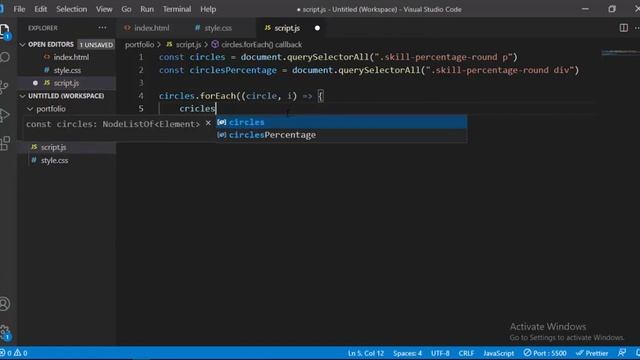
Task: Click Spaces: 4 indentation setting
Action: [407, 353]
